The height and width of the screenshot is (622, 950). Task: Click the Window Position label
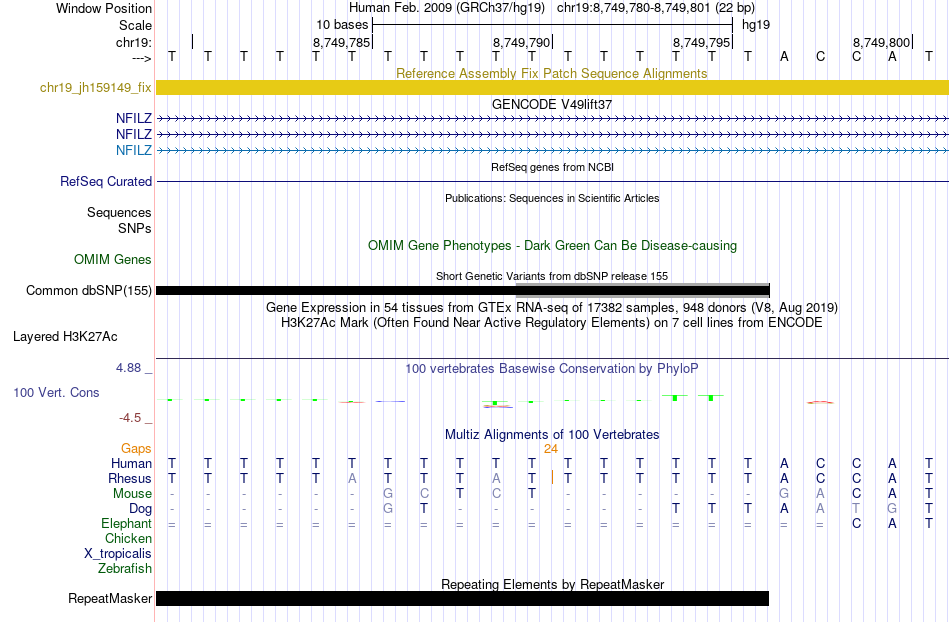[104, 8]
